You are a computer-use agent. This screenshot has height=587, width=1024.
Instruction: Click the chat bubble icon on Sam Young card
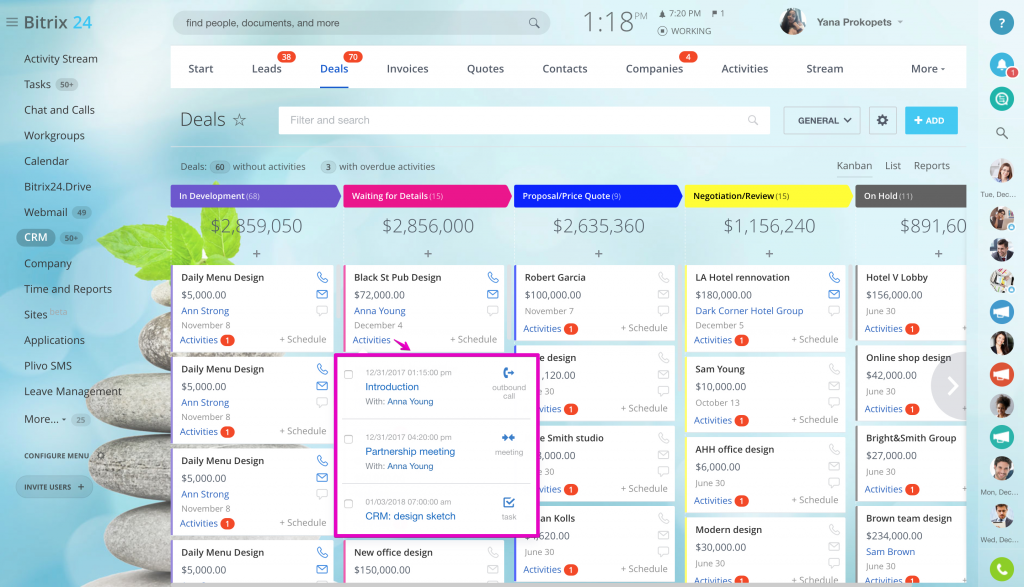834,402
